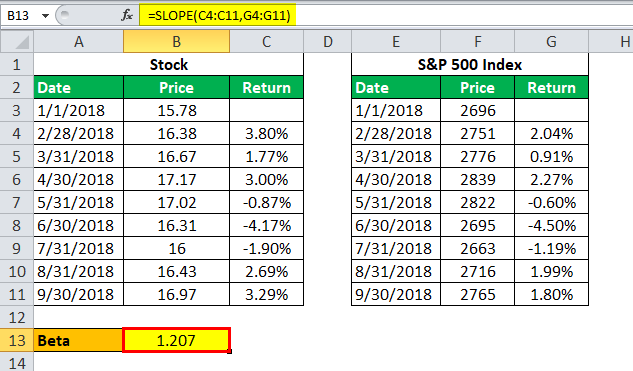
Task: Click Beta result cell 1.207
Action: (176, 340)
